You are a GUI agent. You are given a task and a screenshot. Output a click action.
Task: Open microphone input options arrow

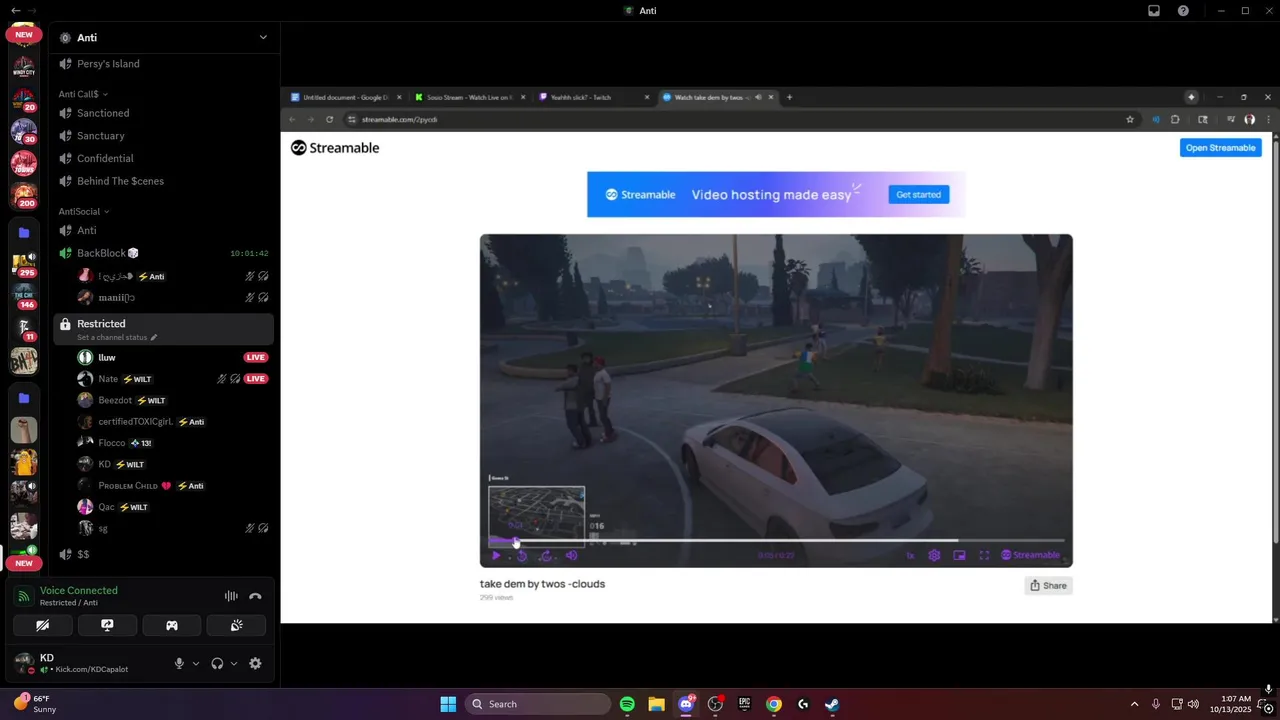[x=196, y=663]
